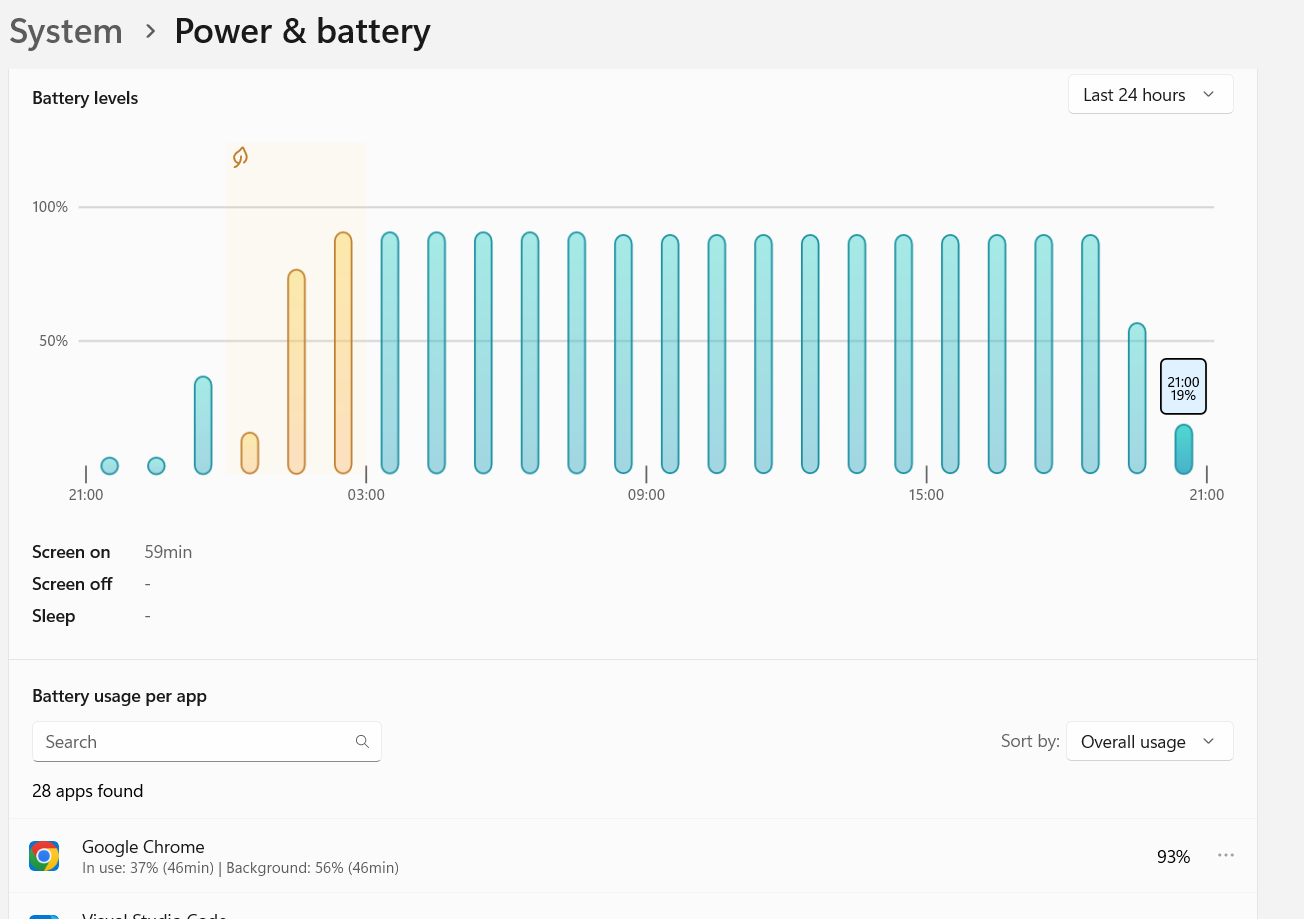Screen dimensions: 1304x919
Task: Open the Last 24 hours dropdown
Action: pyautogui.click(x=1150, y=95)
